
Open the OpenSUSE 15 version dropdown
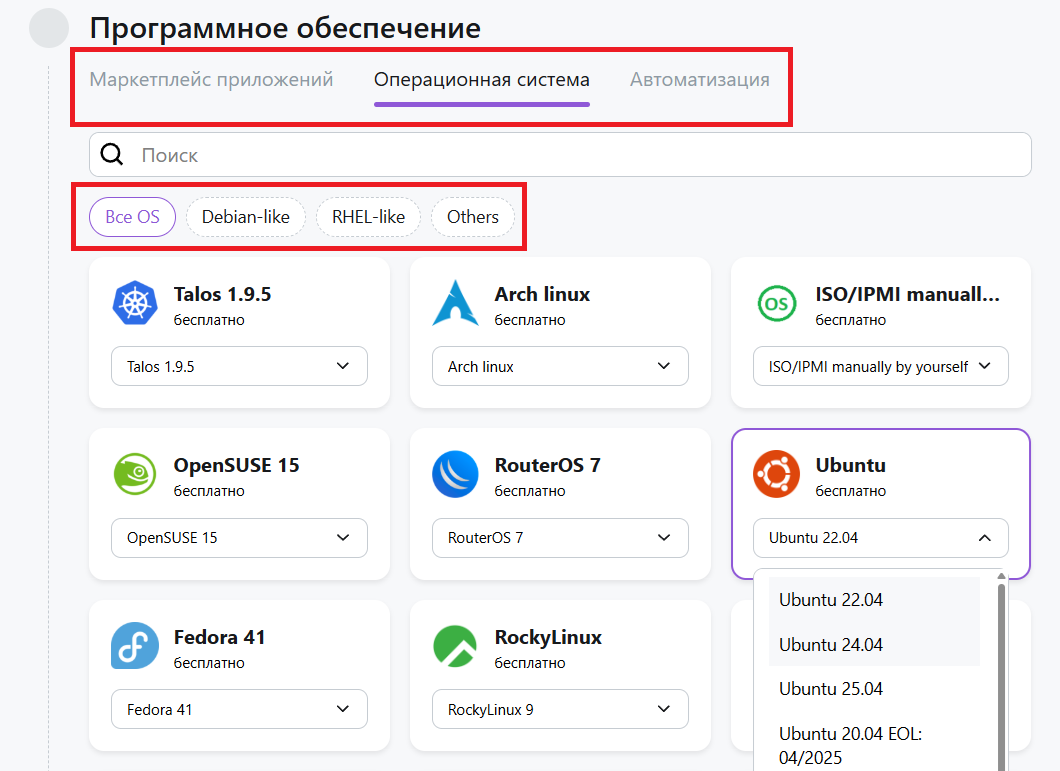pyautogui.click(x=239, y=538)
